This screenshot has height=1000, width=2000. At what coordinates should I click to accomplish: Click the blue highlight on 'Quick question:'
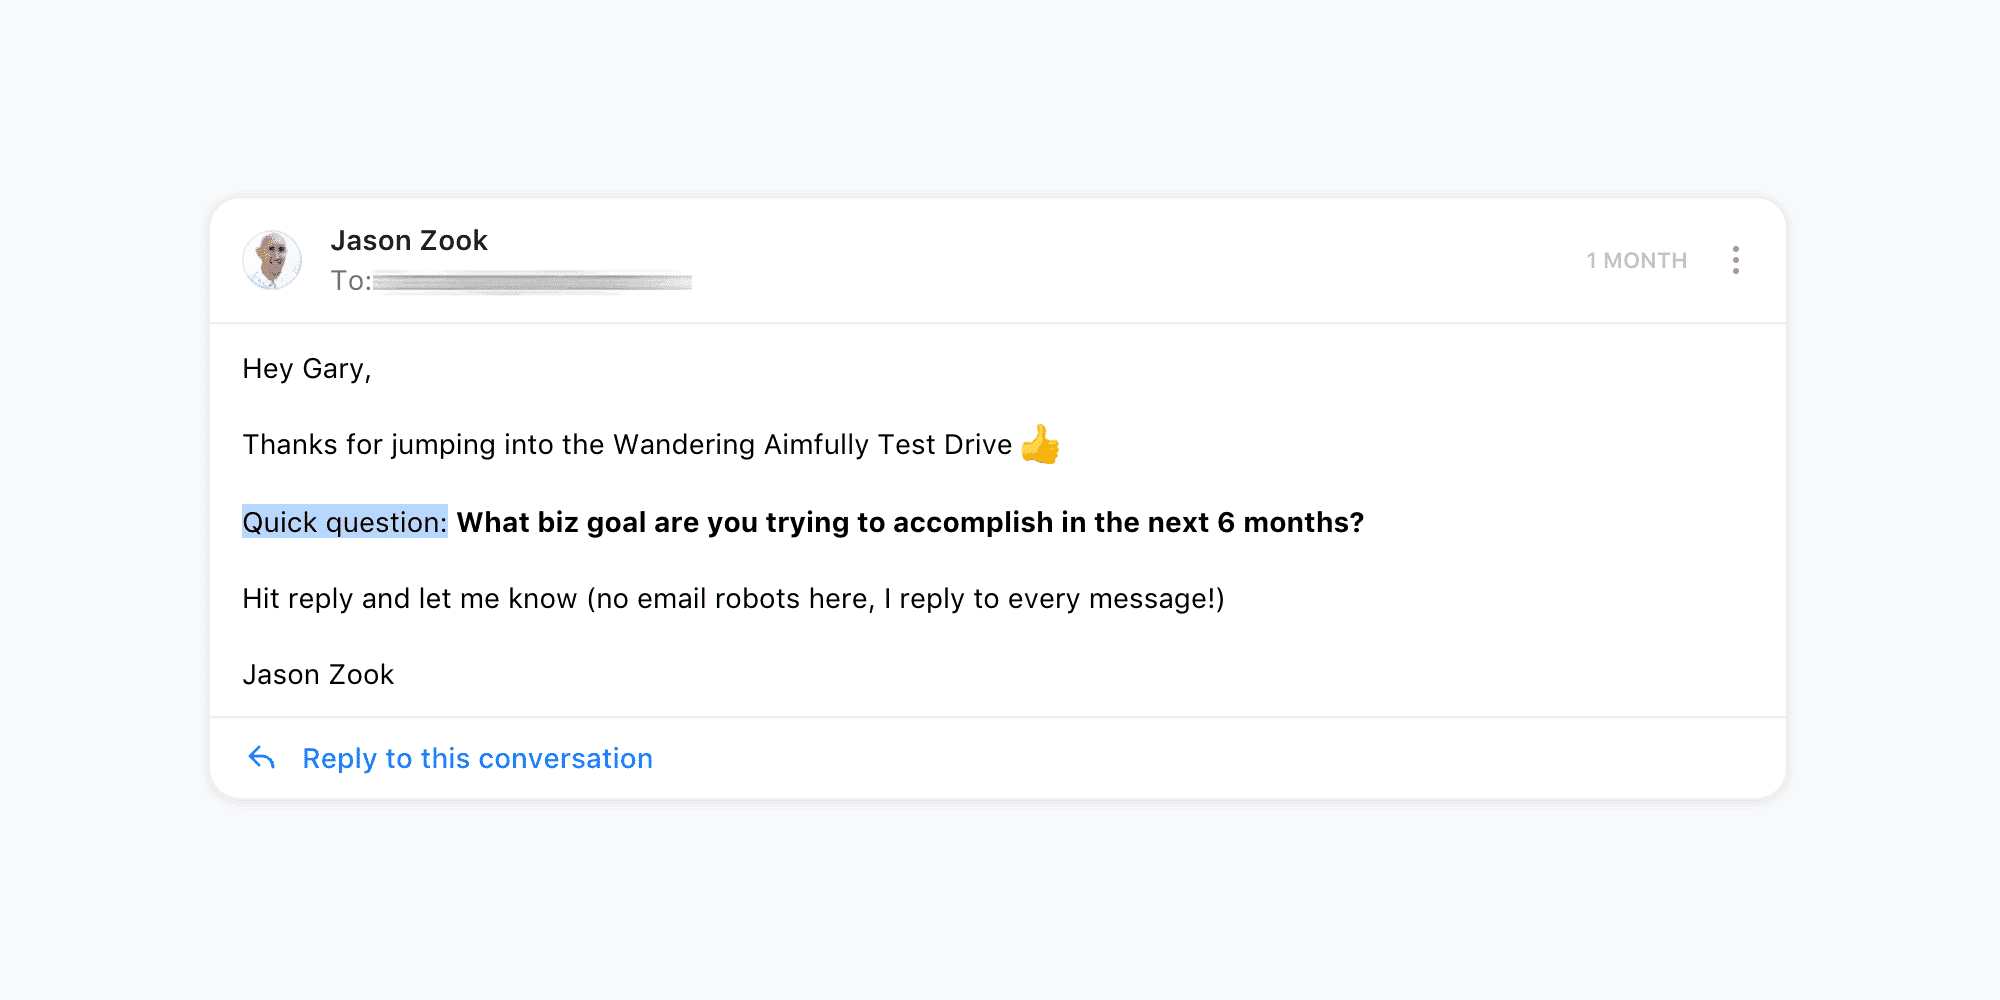344,521
